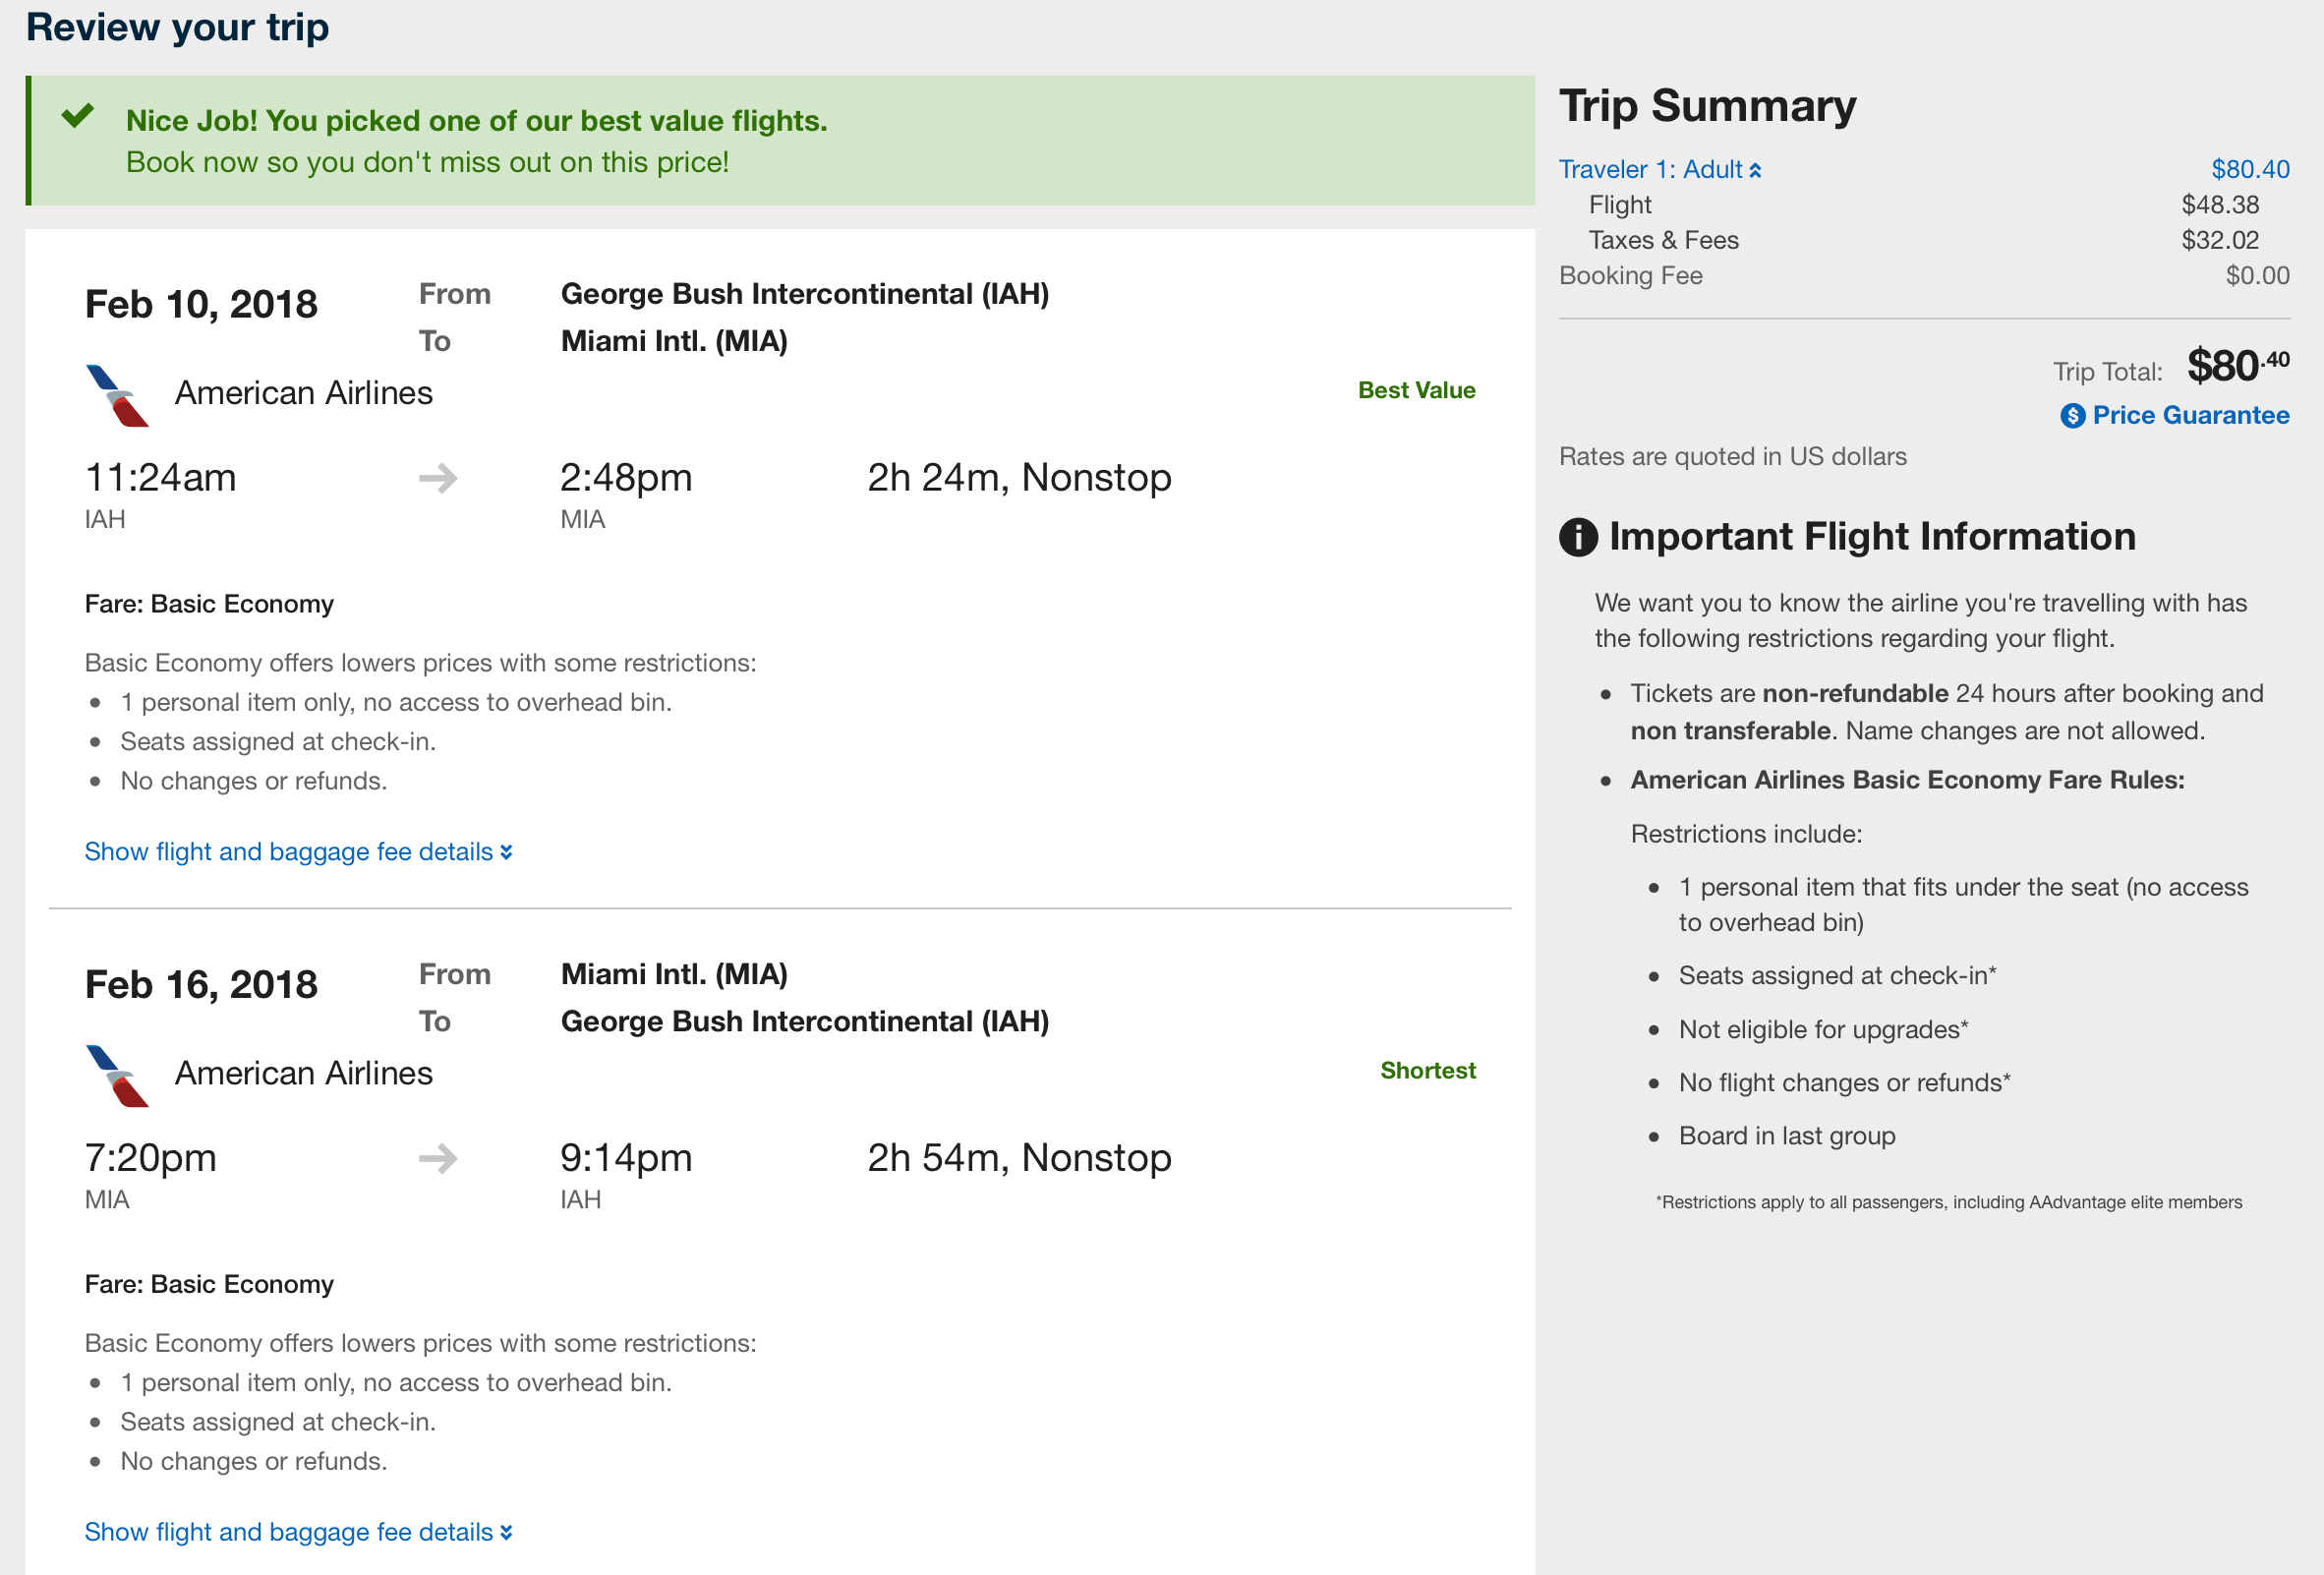The image size is (2324, 1575).
Task: Click the Nice Job best value banner text
Action: pyautogui.click(x=477, y=121)
